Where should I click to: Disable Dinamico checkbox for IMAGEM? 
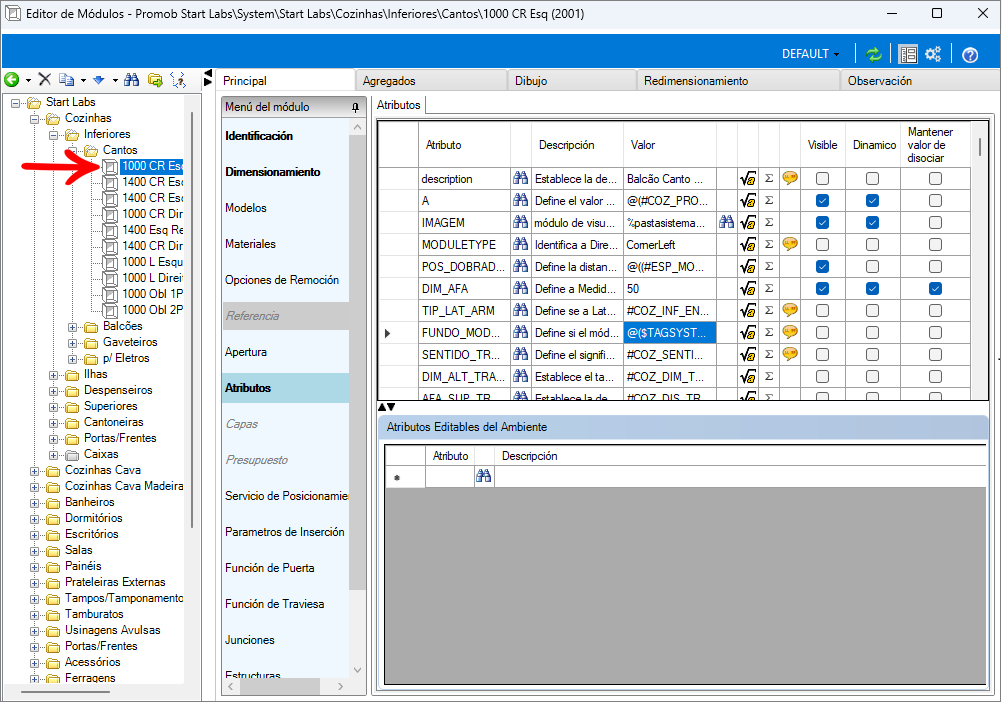[x=872, y=222]
